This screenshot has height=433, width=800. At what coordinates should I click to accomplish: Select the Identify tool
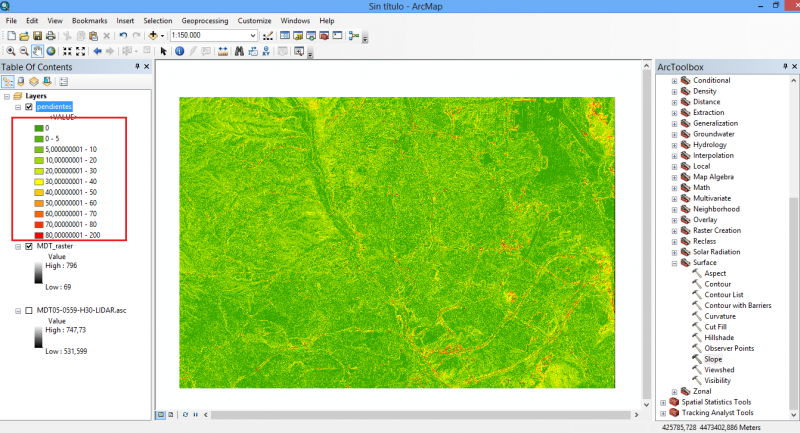point(180,51)
